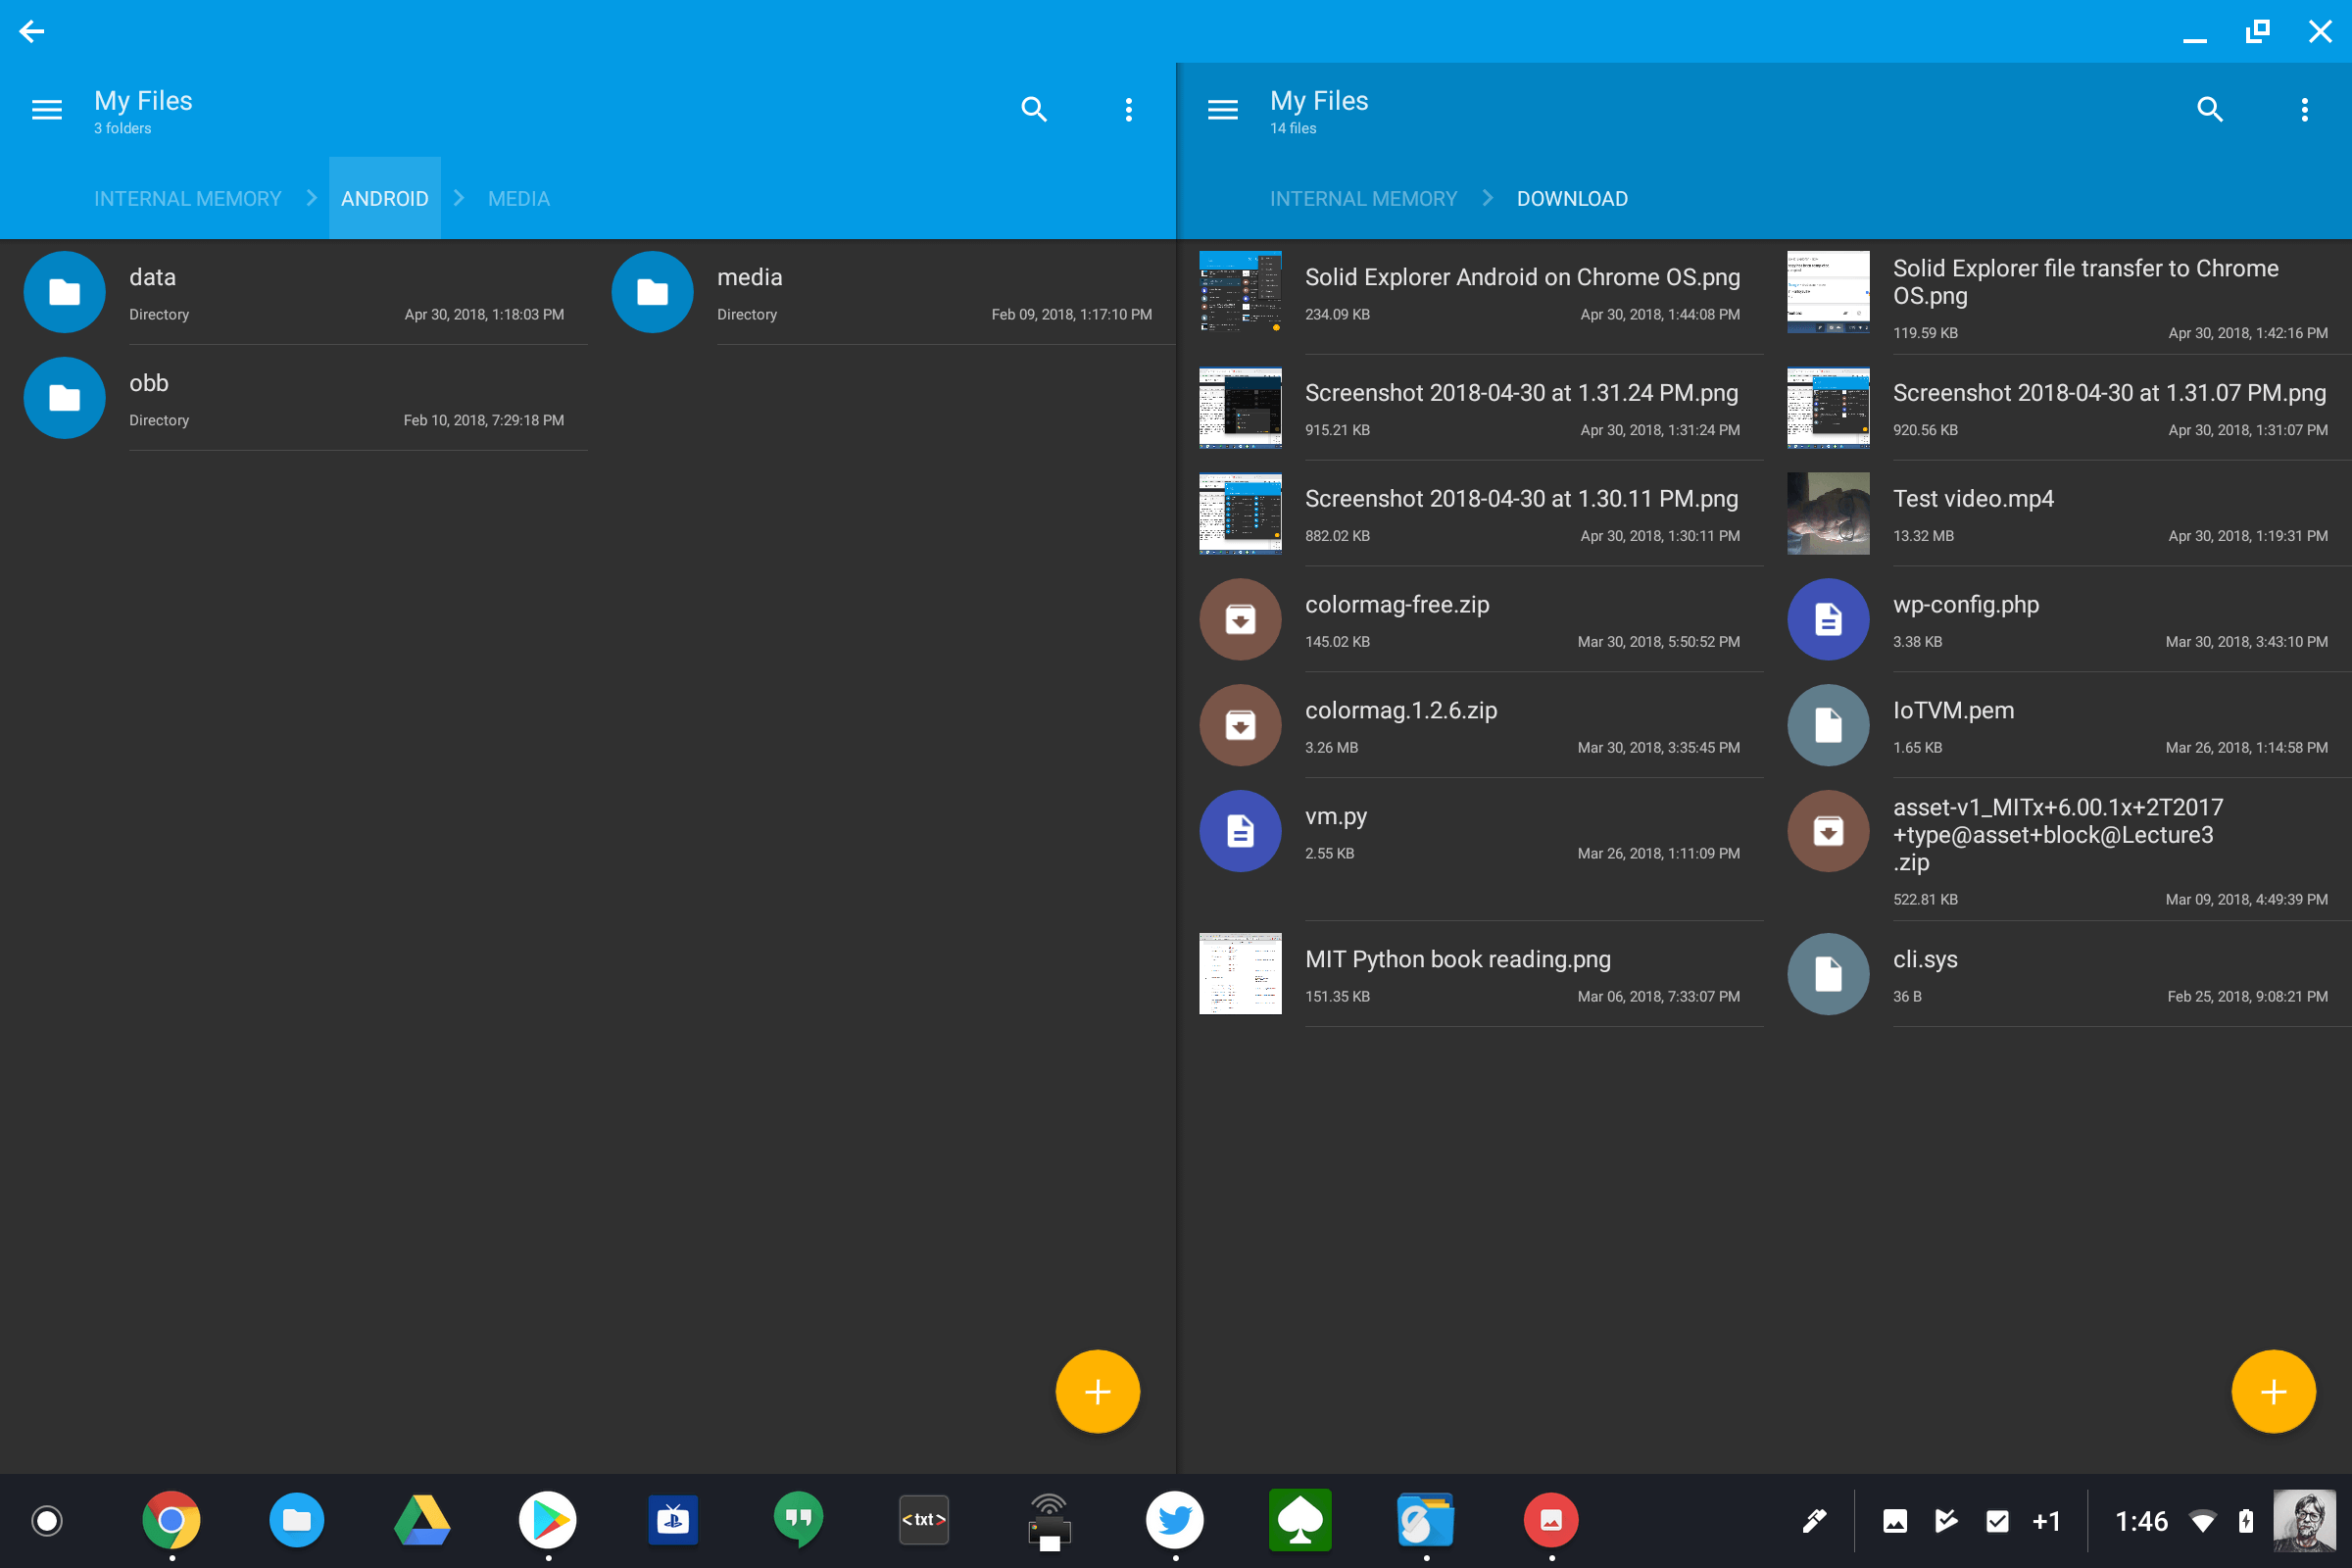The image size is (2352, 1568).
Task: Tap the vm.py document icon
Action: pos(1241,831)
